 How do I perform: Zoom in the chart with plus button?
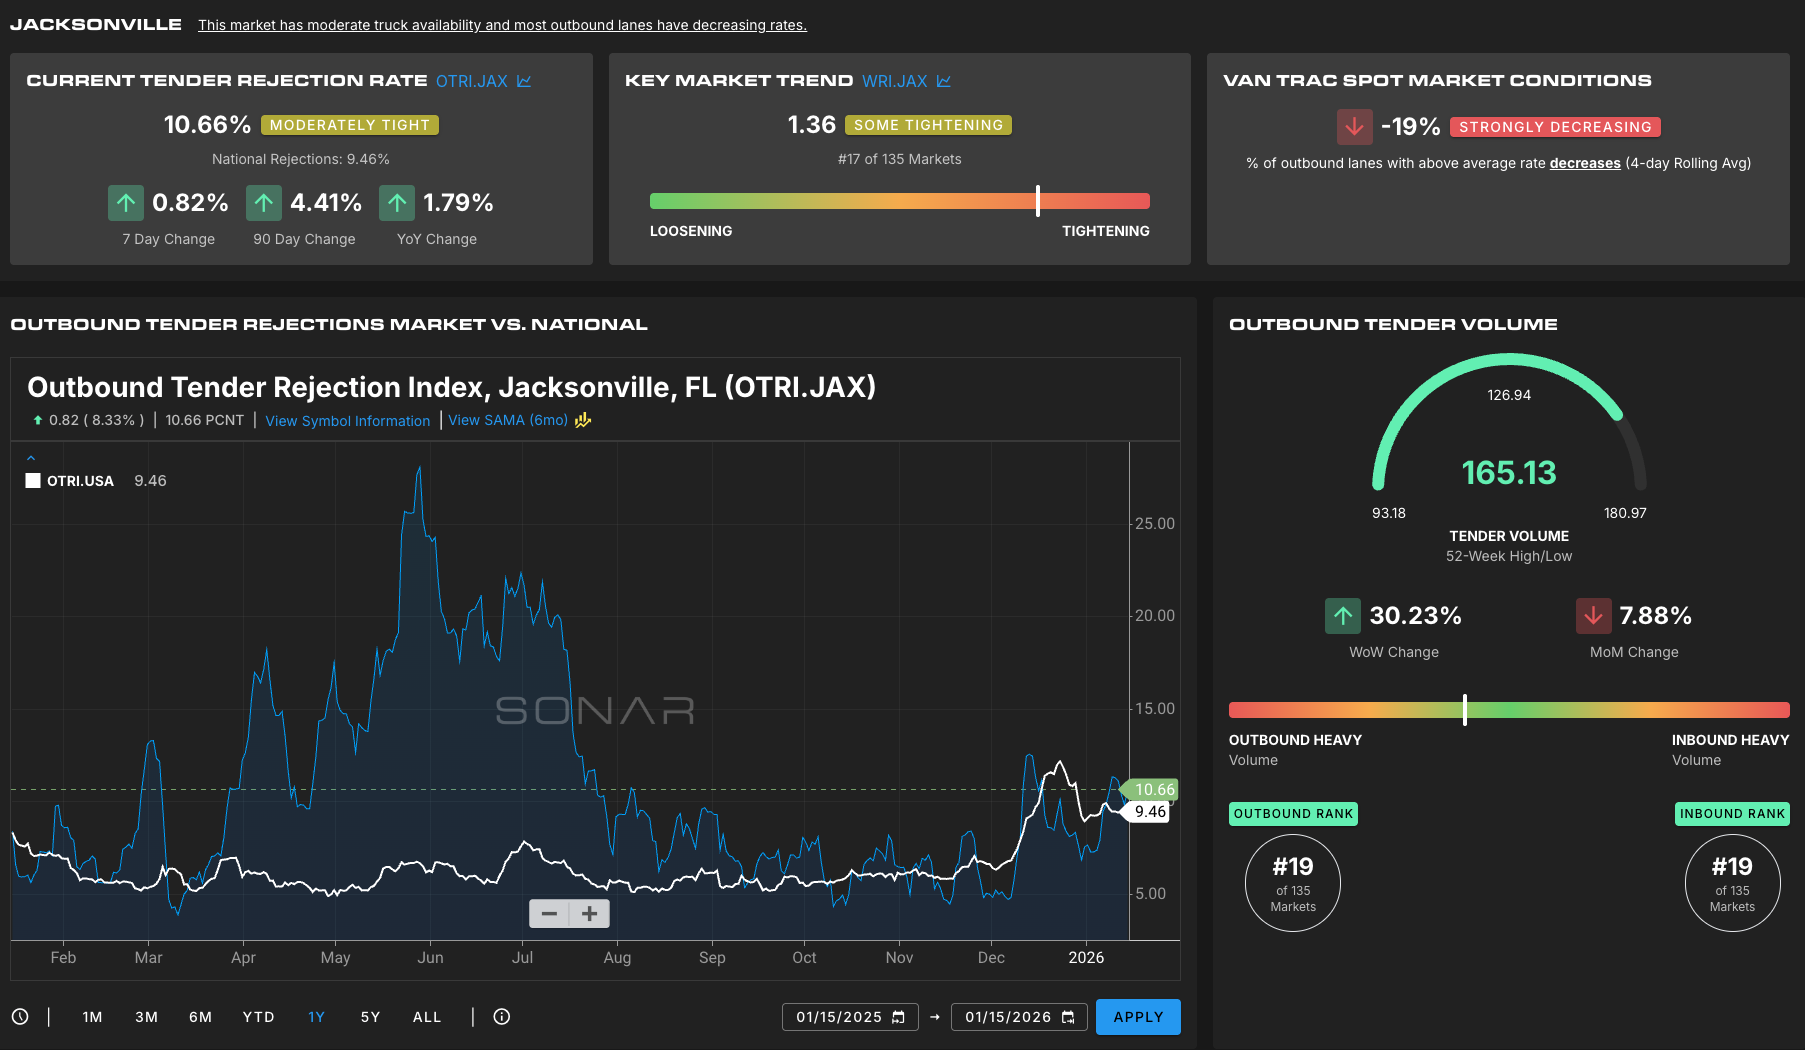(x=590, y=913)
